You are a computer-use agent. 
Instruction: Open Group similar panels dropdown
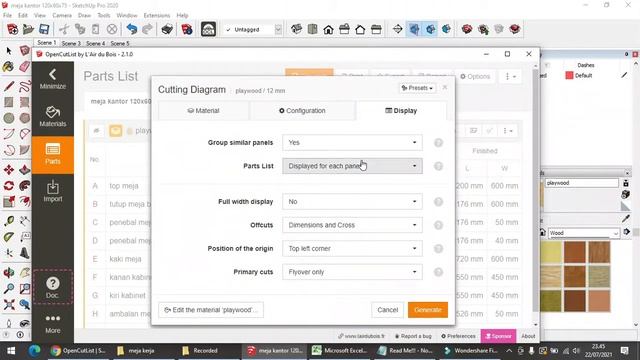(352, 142)
